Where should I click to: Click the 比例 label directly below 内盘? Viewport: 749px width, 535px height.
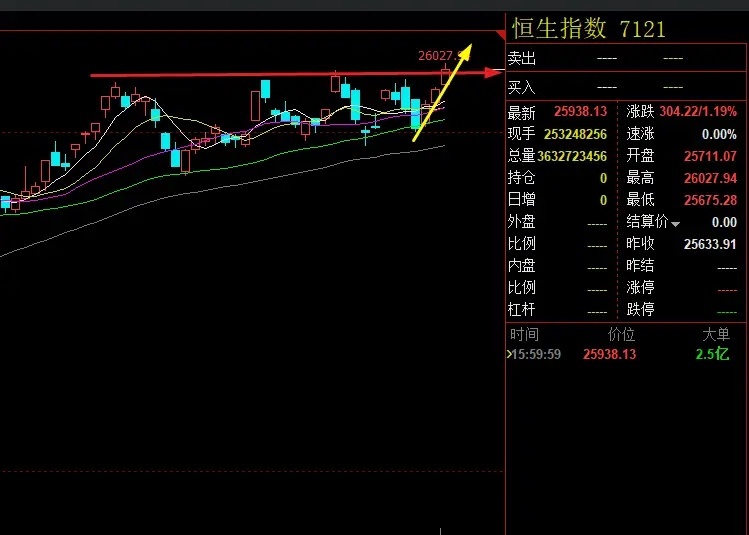[x=522, y=288]
